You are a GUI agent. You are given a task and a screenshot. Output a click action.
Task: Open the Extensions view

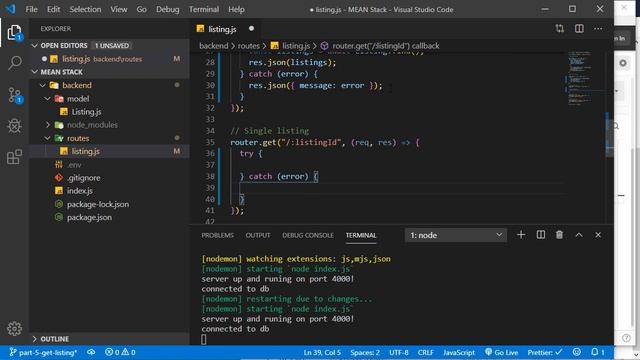[x=14, y=157]
